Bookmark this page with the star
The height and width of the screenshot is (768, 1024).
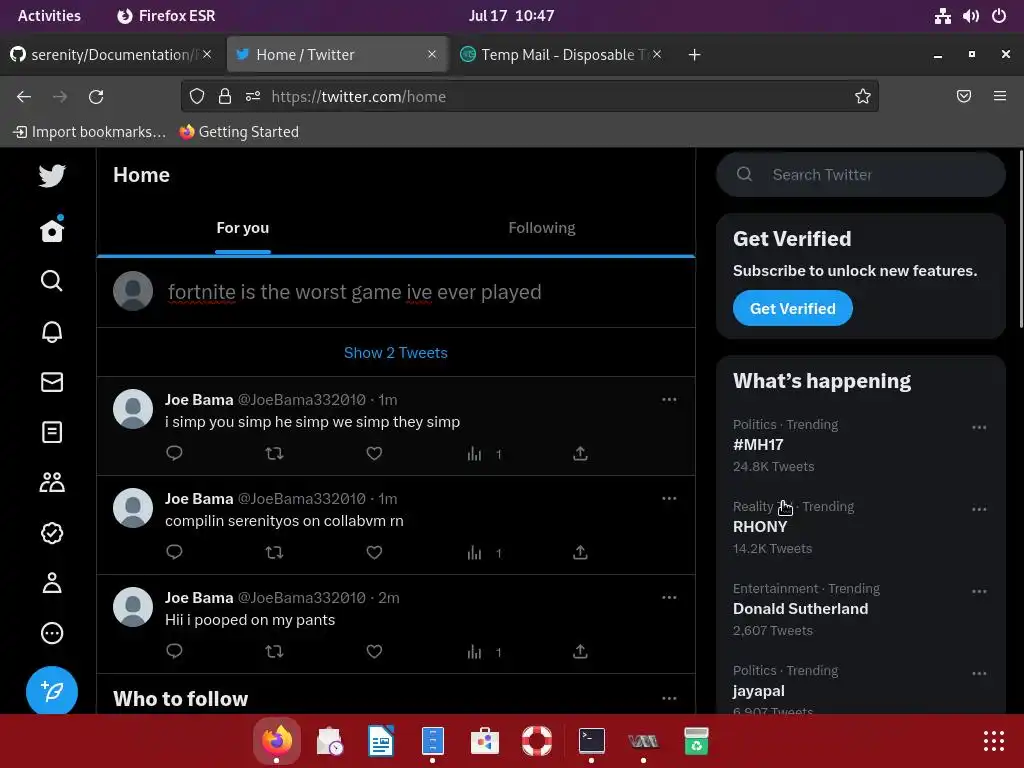pyautogui.click(x=863, y=97)
